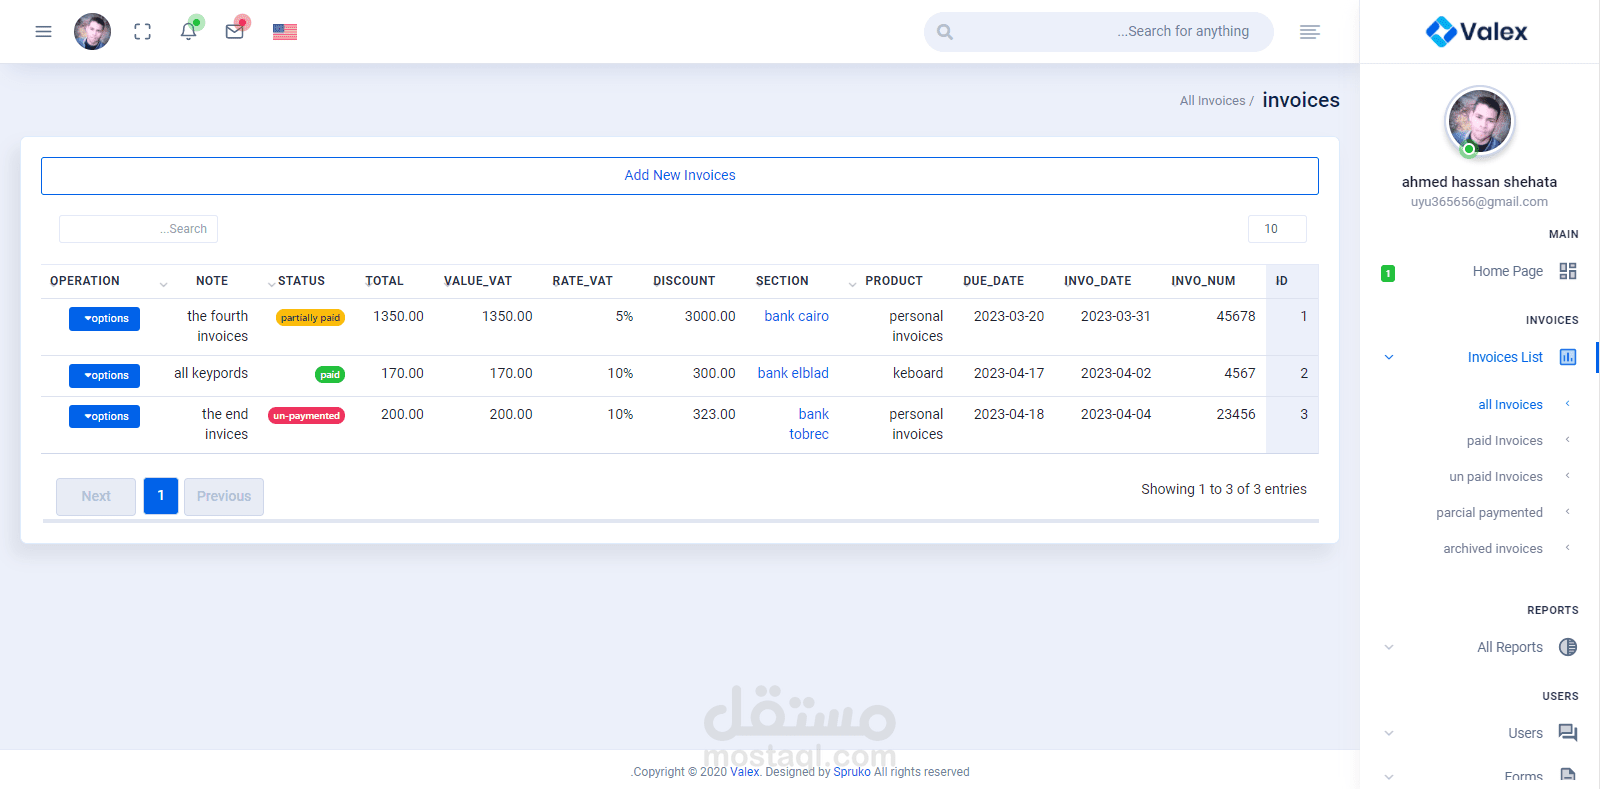
Task: Click the All Reports pie icon
Action: [1568, 647]
